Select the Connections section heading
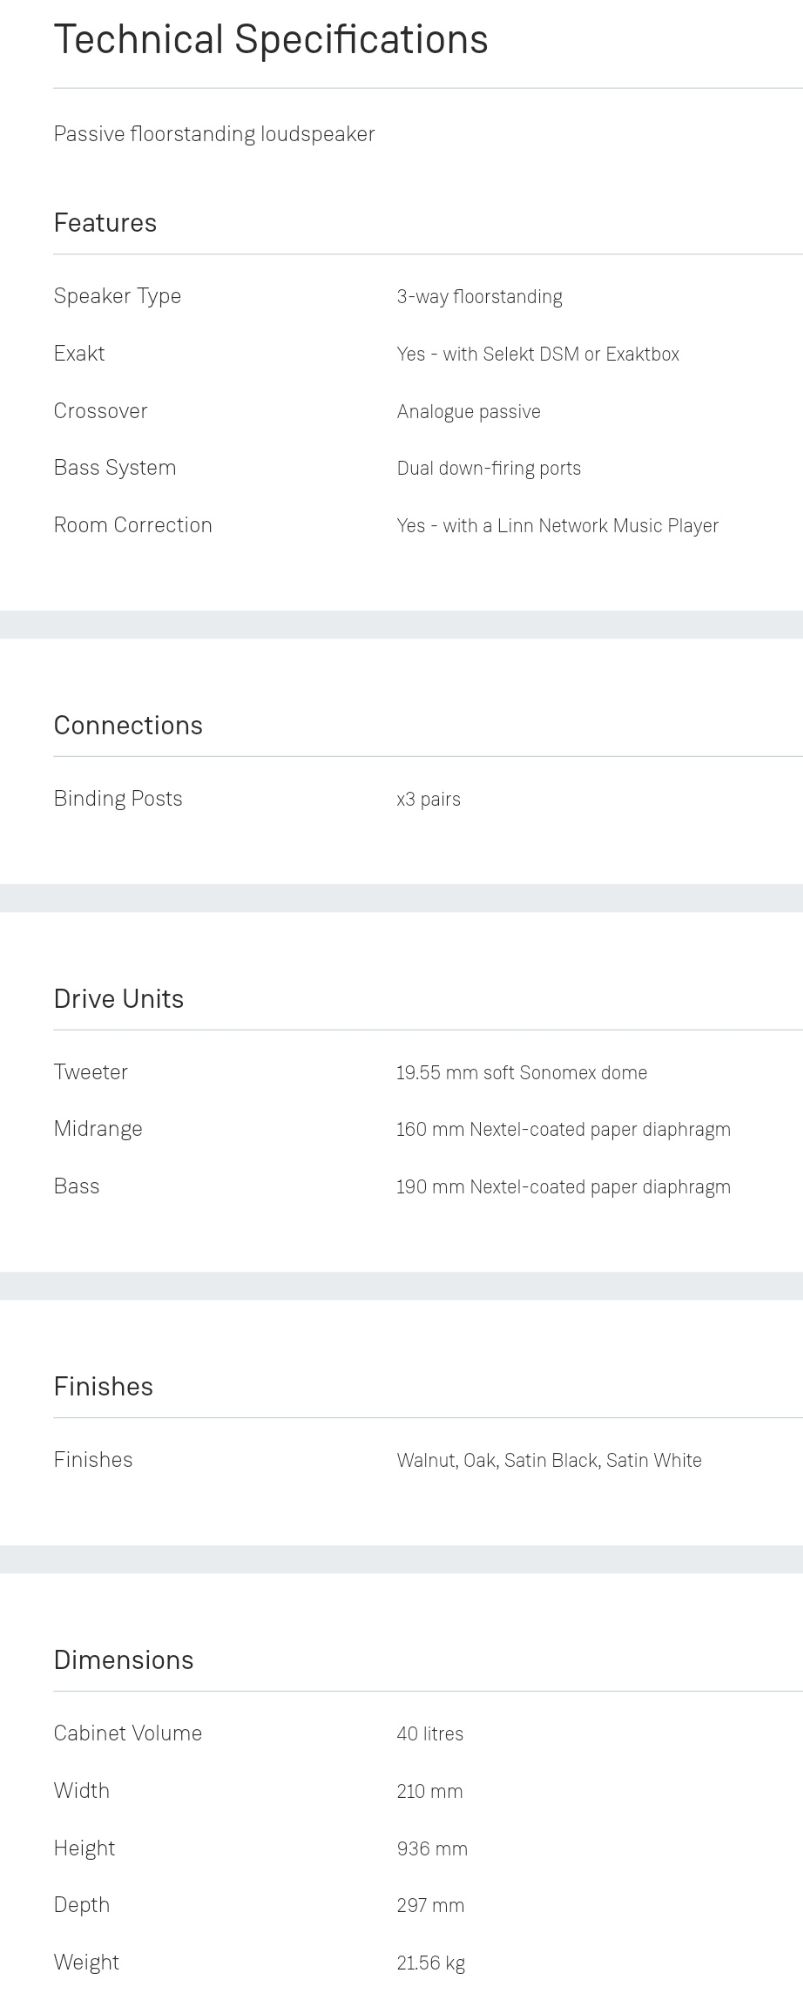The height and width of the screenshot is (2000, 803). click(x=128, y=726)
